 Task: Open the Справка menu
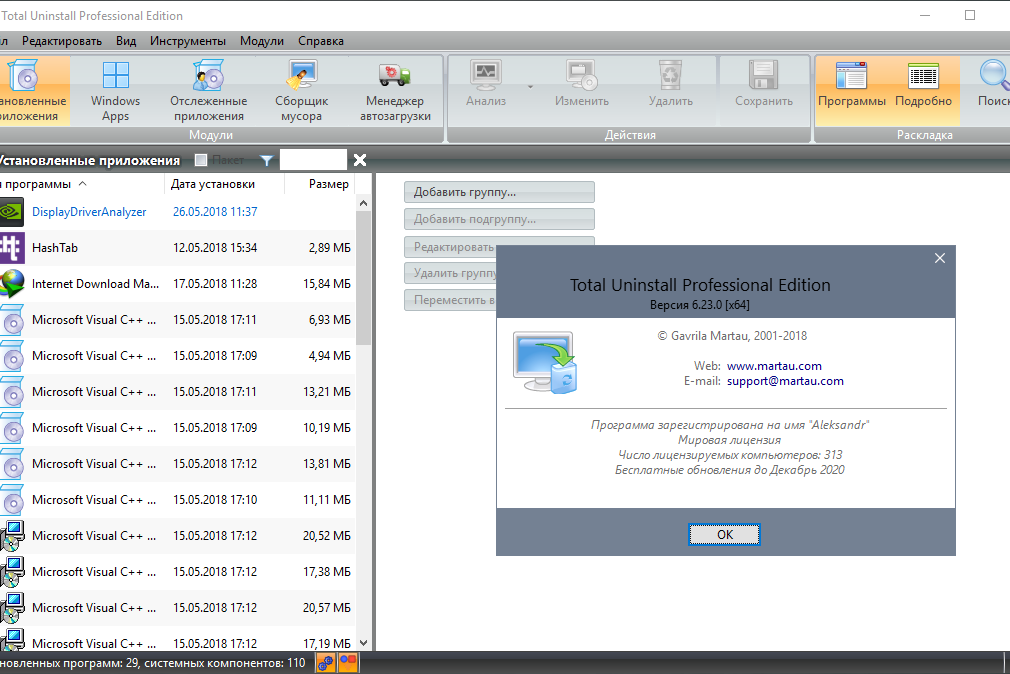point(321,41)
